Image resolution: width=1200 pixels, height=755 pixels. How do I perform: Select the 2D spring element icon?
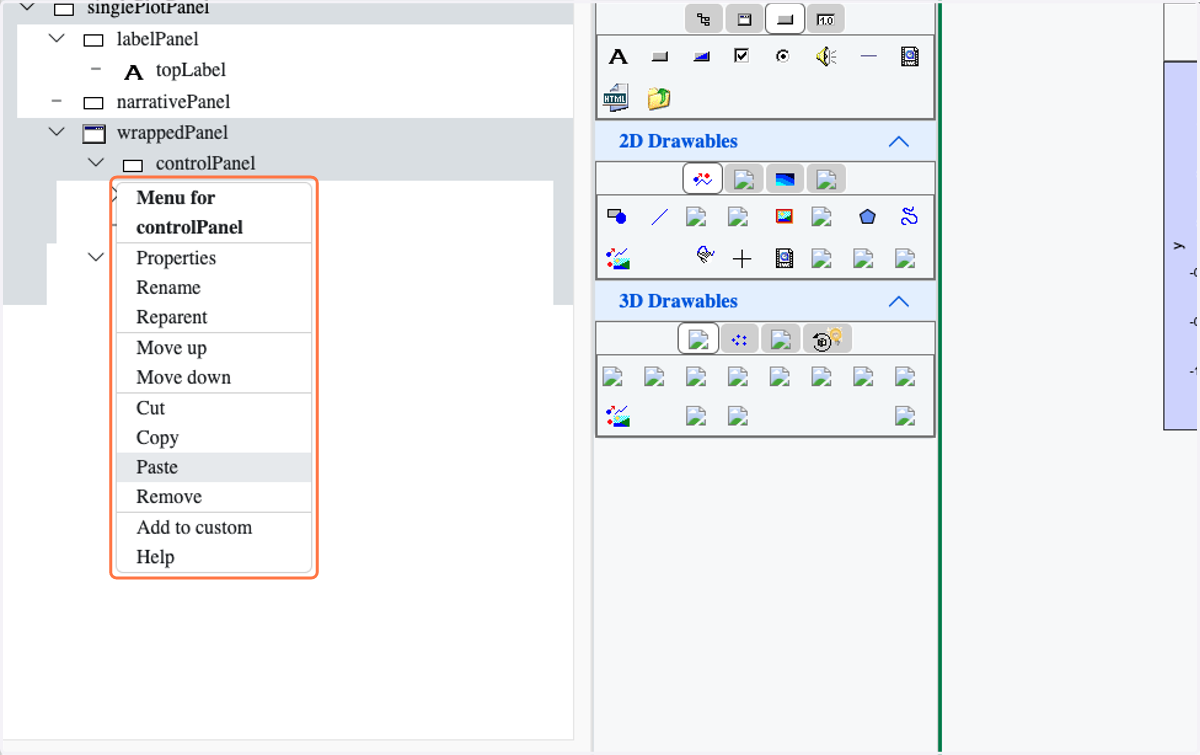tap(705, 255)
